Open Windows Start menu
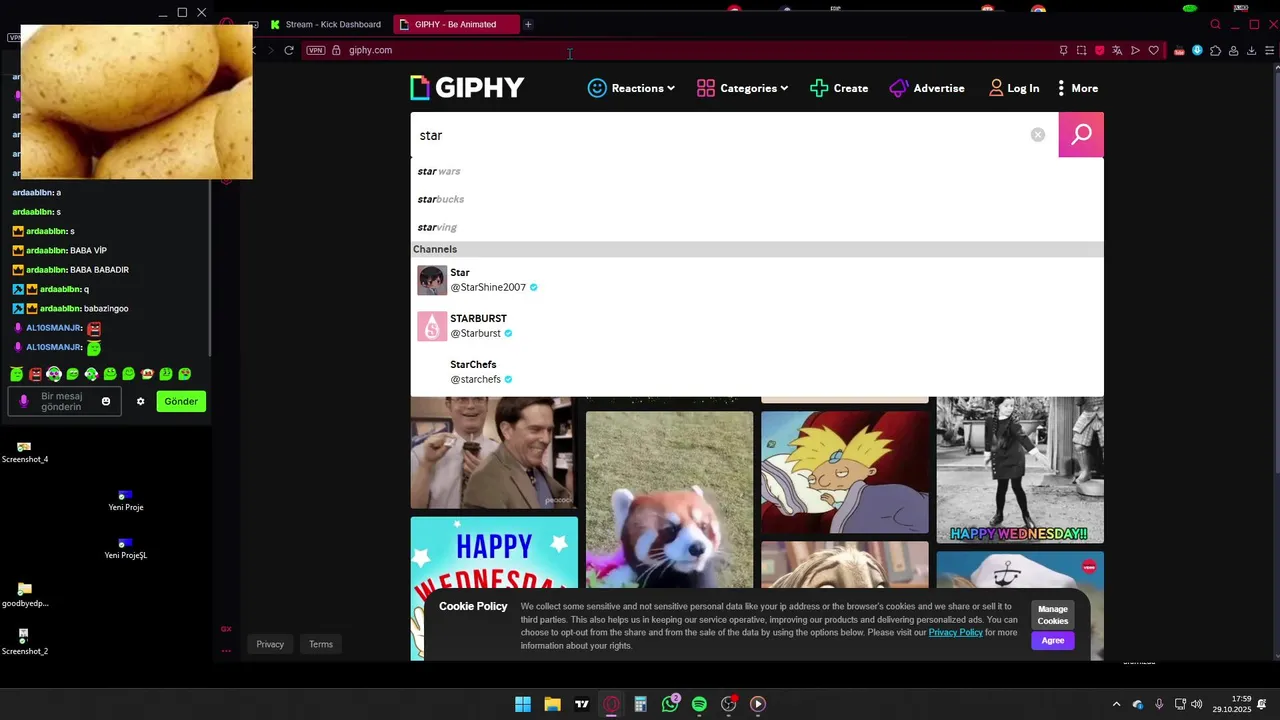The width and height of the screenshot is (1280, 720). click(523, 704)
